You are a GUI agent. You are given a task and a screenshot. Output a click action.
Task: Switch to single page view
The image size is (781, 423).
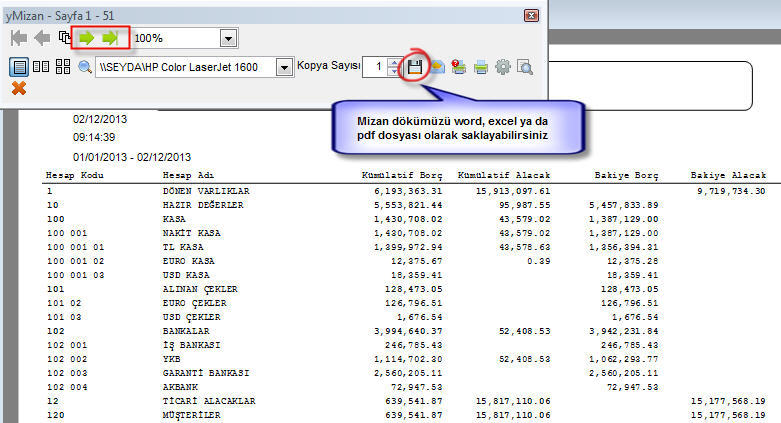(x=19, y=67)
